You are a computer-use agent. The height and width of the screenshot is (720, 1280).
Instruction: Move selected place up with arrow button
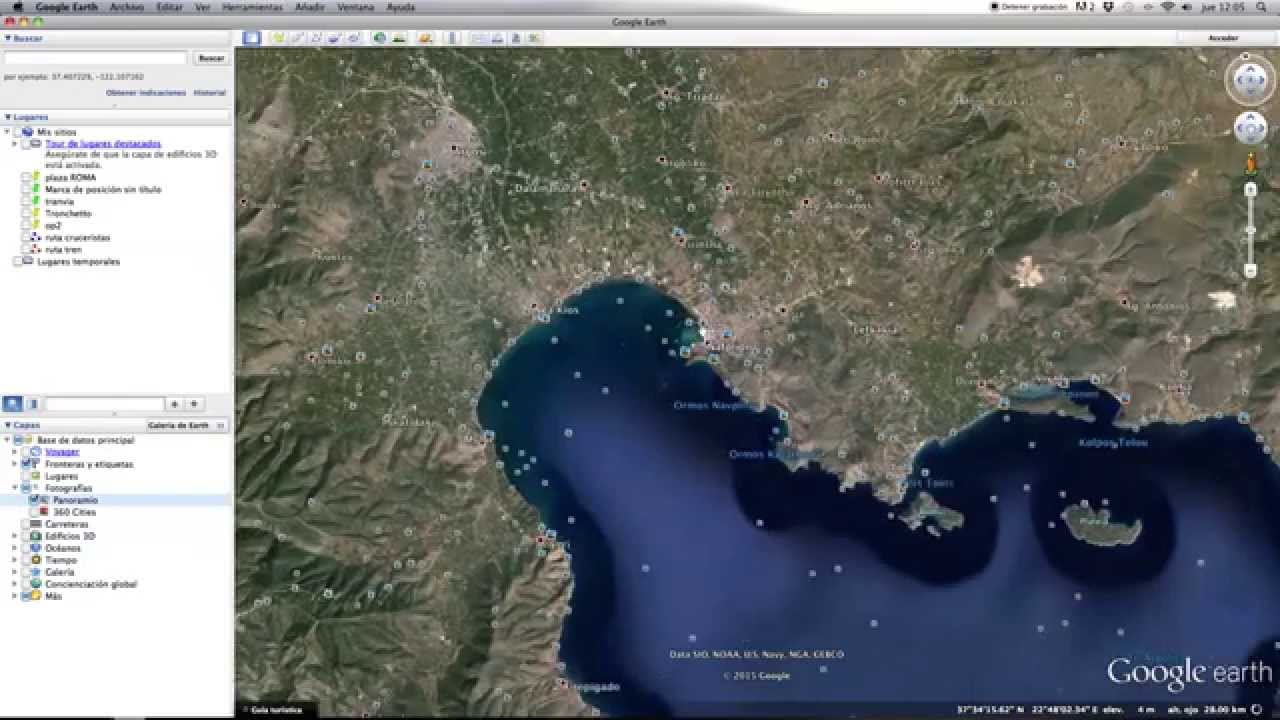pyautogui.click(x=174, y=404)
